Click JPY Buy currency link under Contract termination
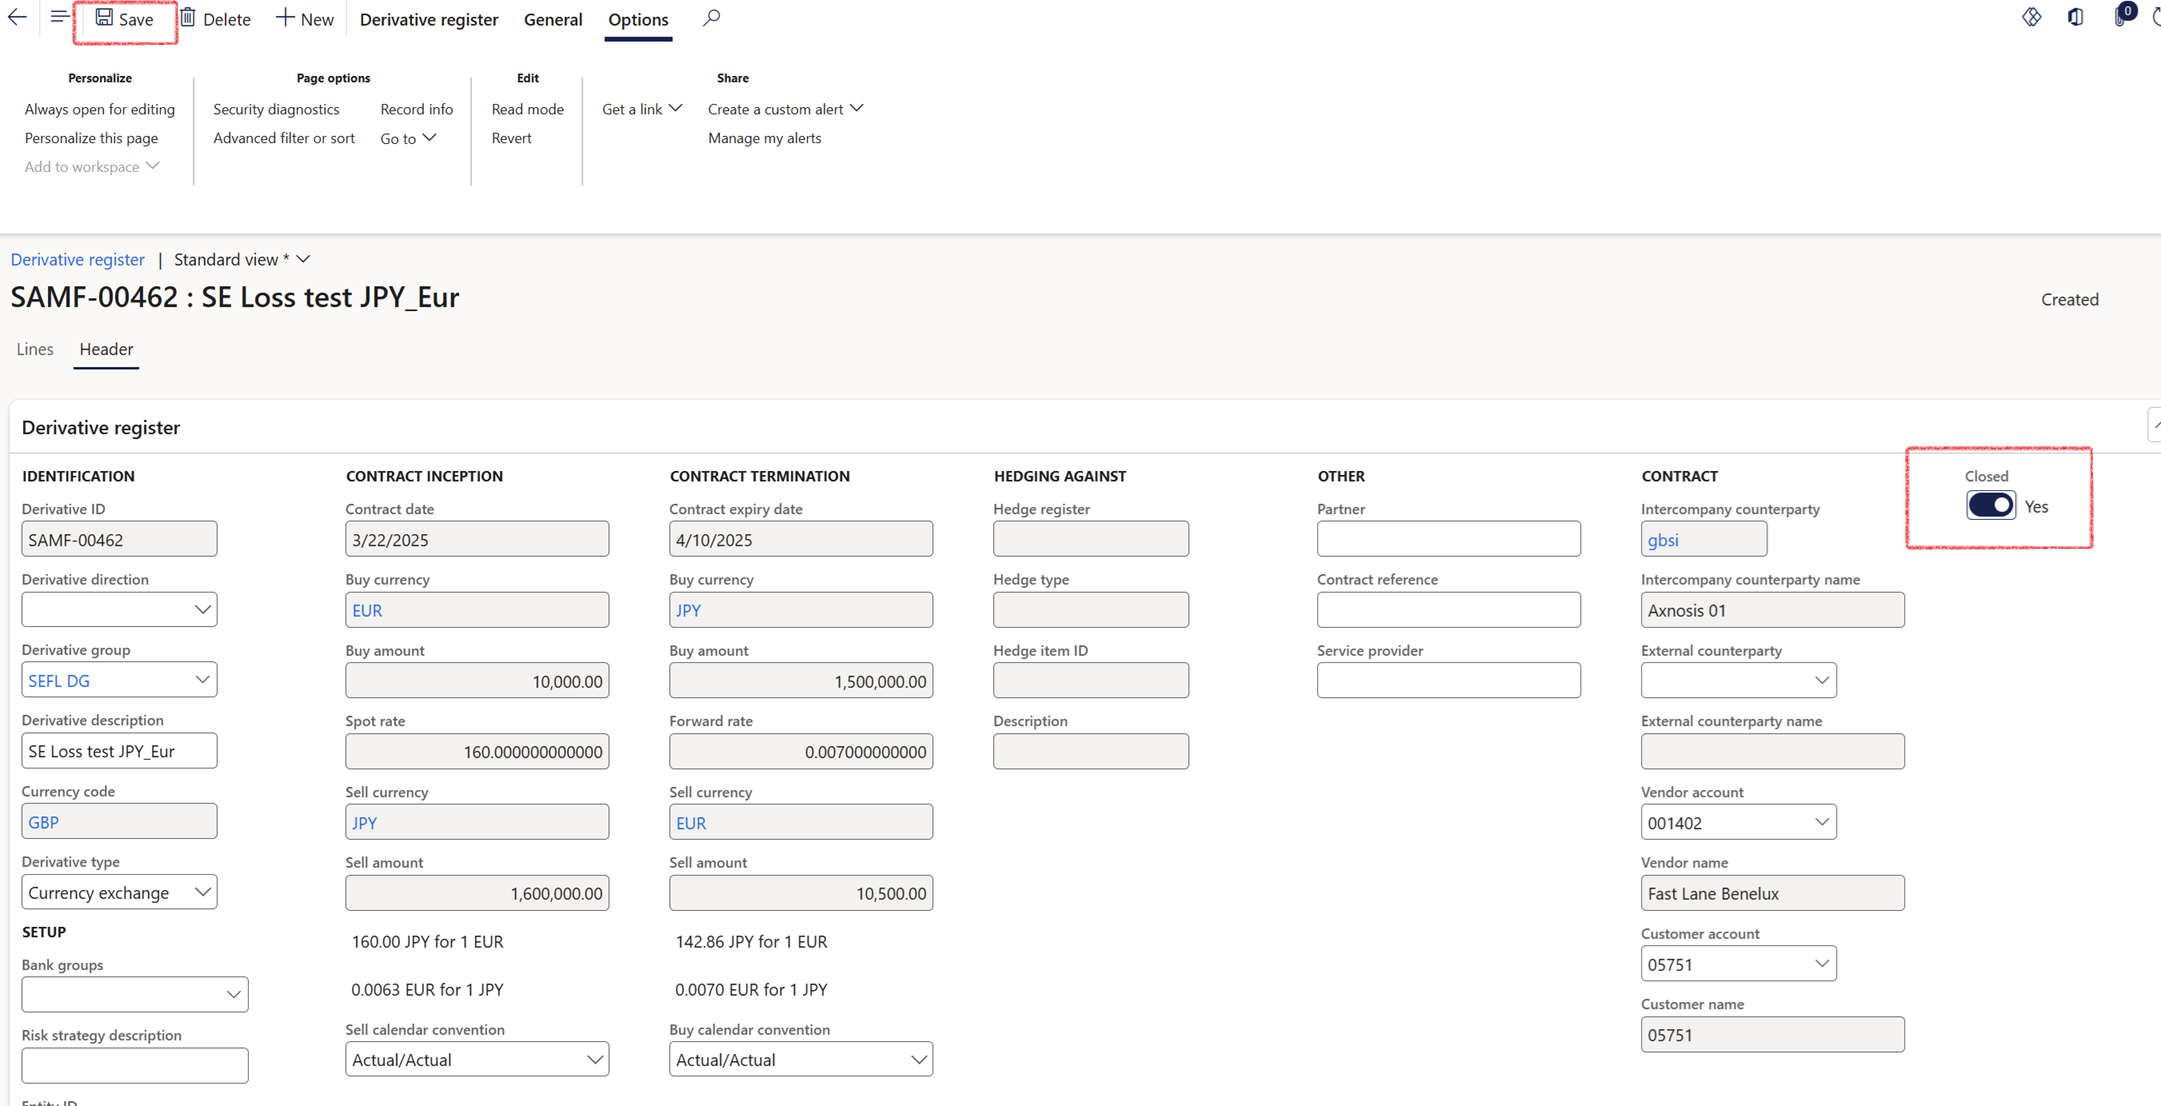2161x1106 pixels. 689,610
